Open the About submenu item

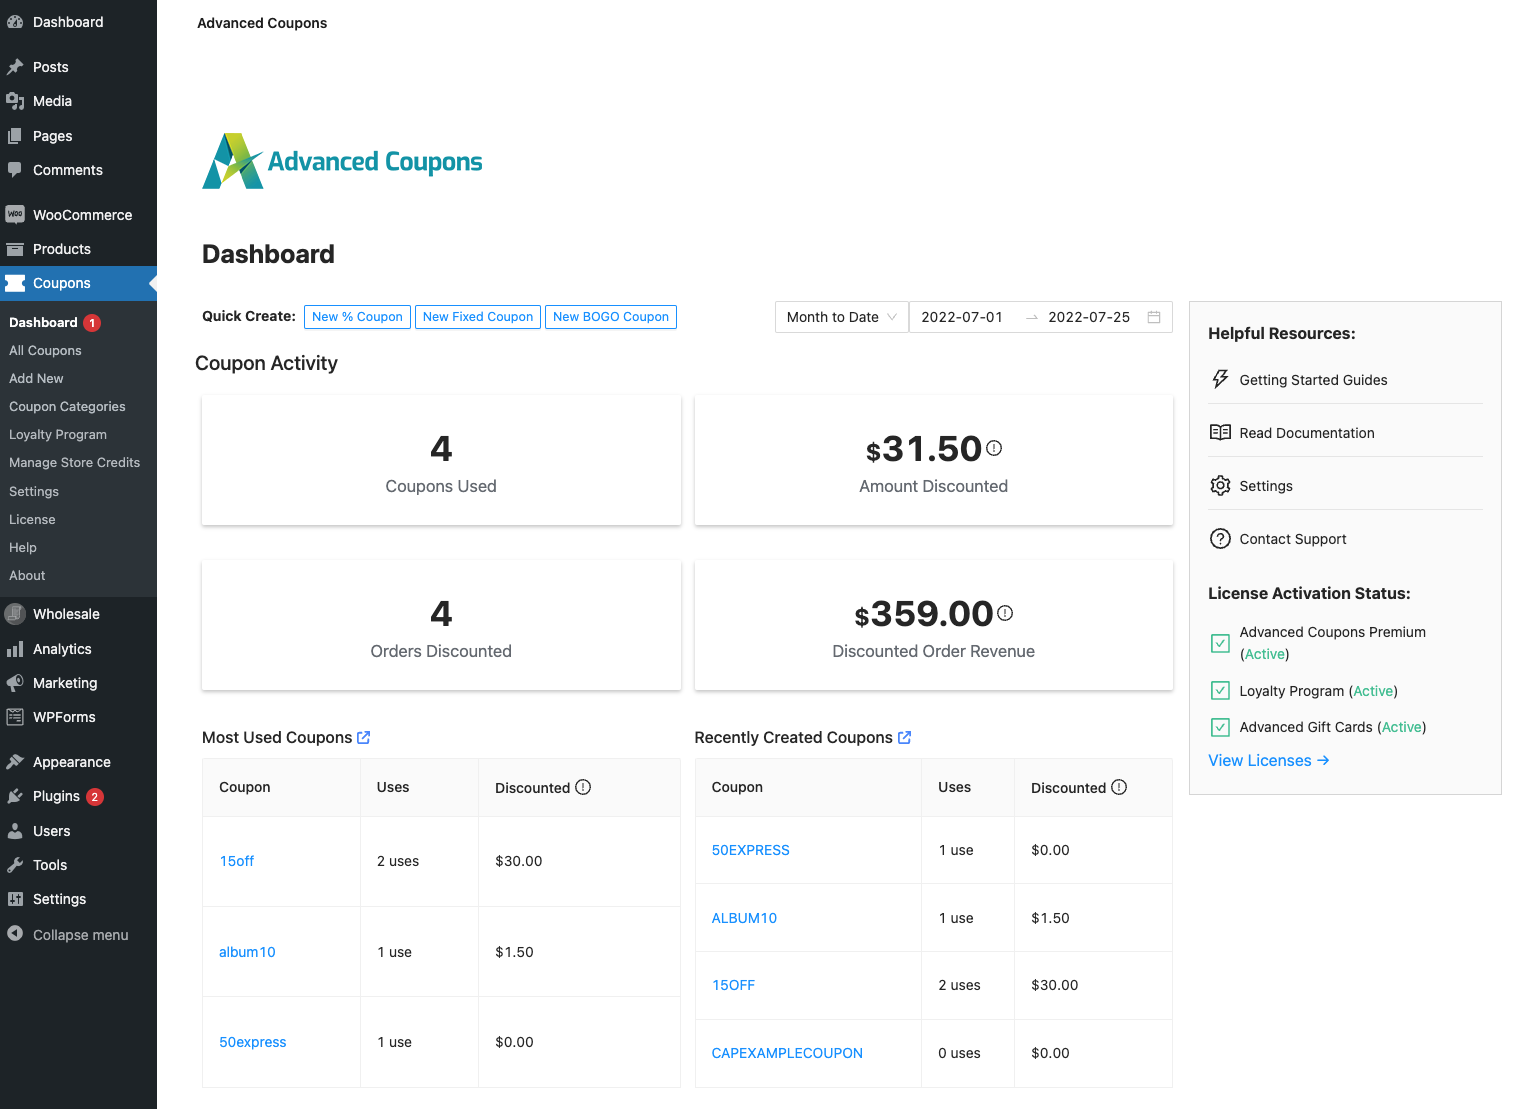[x=27, y=575]
